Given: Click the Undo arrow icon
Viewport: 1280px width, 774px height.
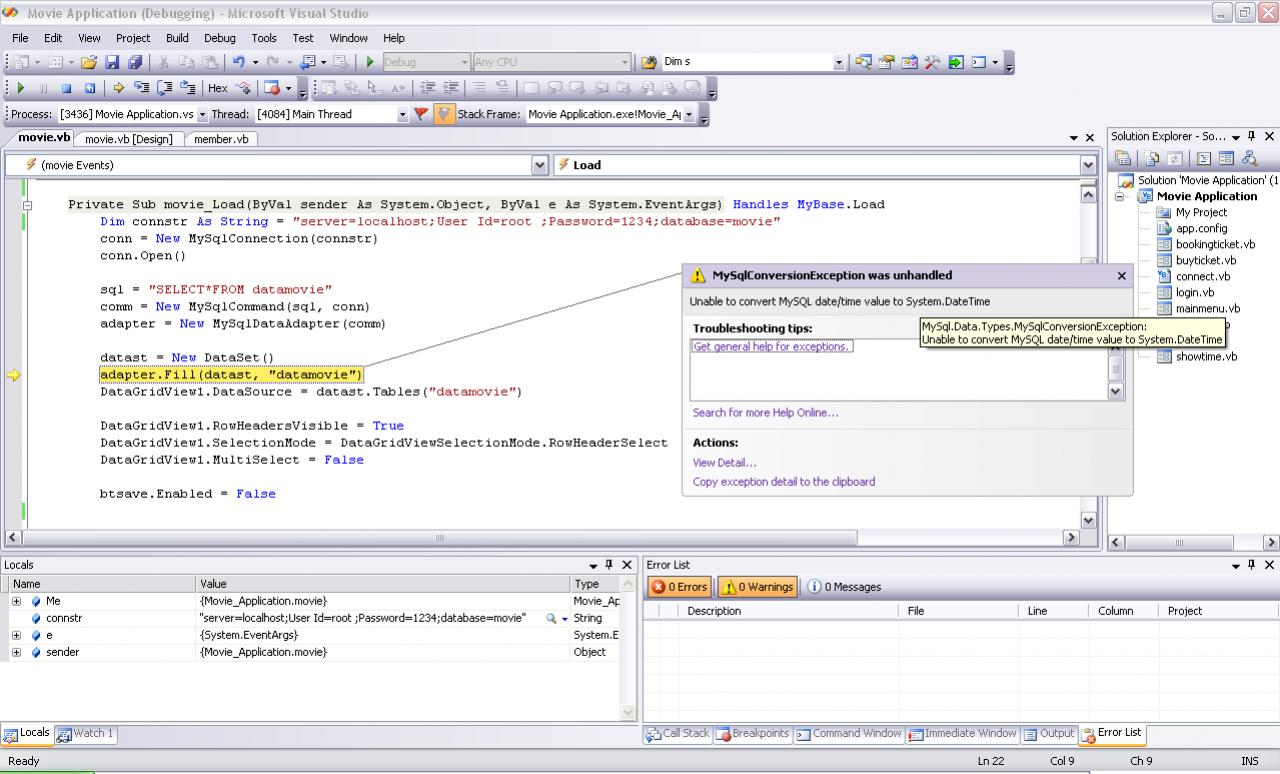Looking at the screenshot, I should [x=239, y=62].
